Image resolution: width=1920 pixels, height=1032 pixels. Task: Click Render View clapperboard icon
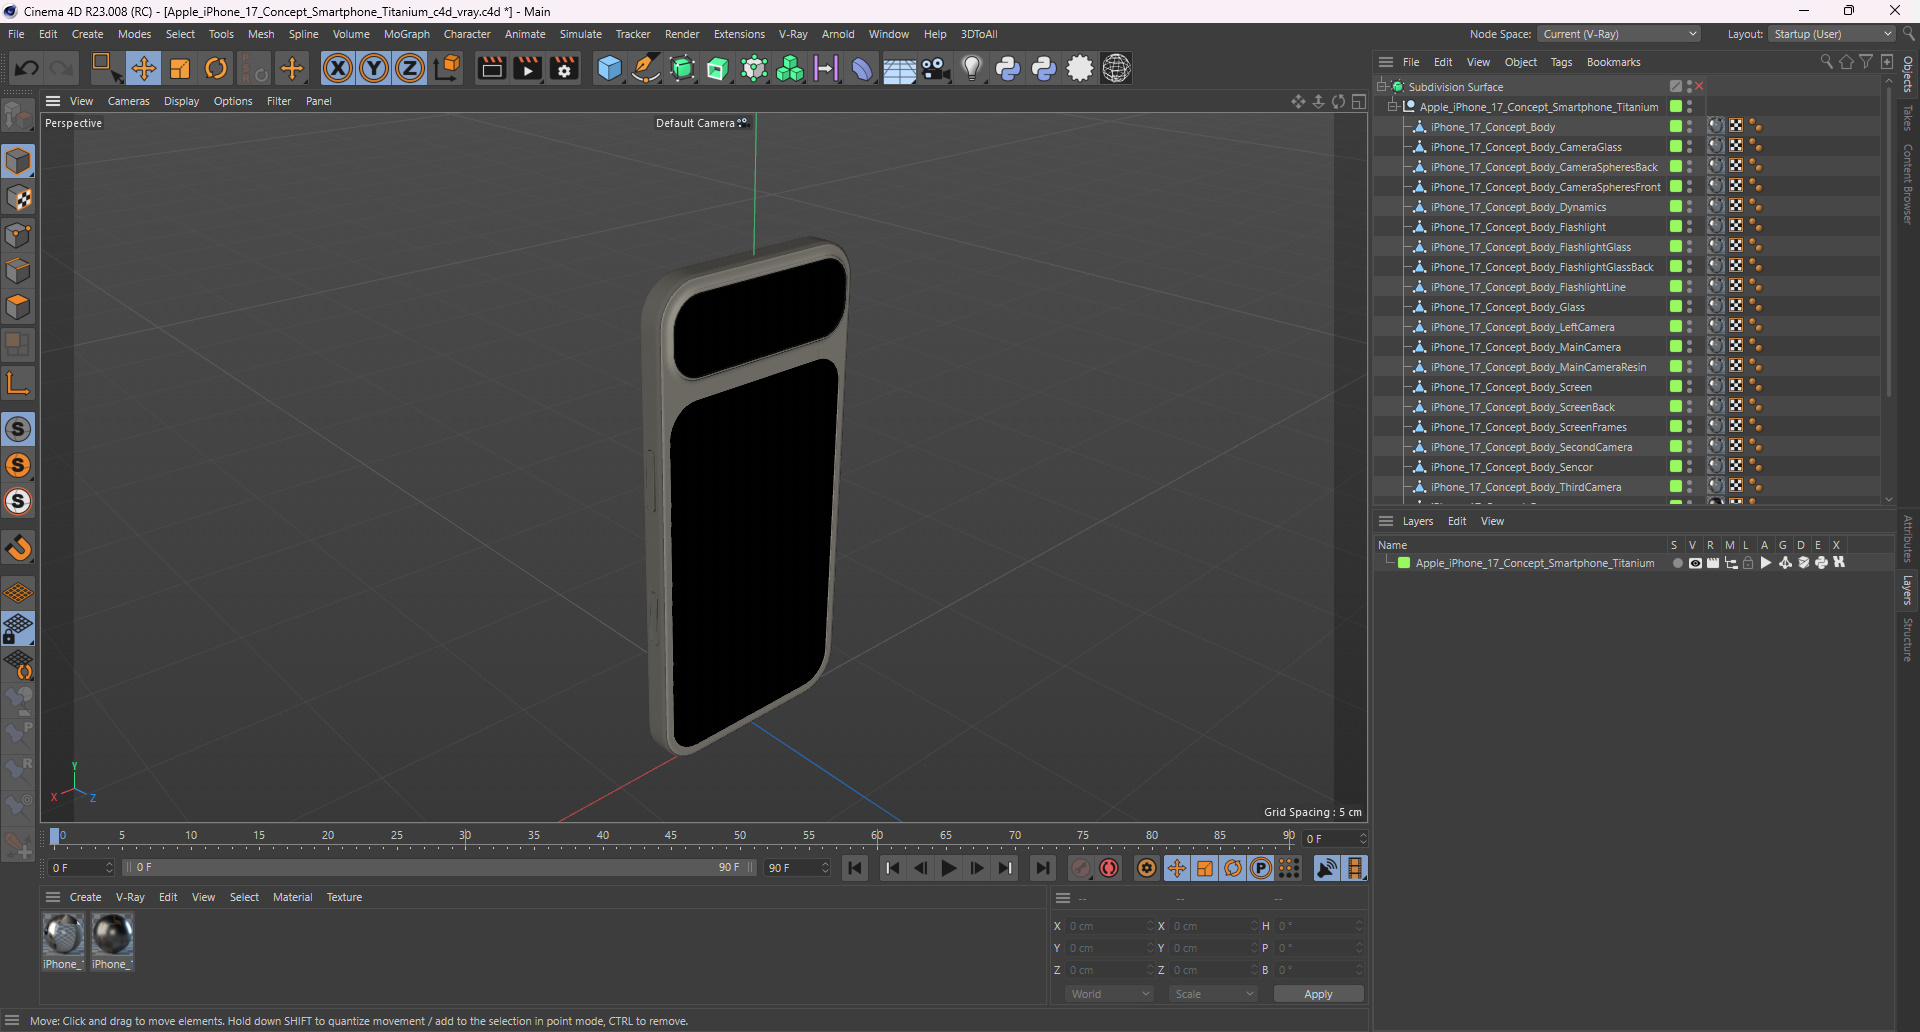coord(491,68)
